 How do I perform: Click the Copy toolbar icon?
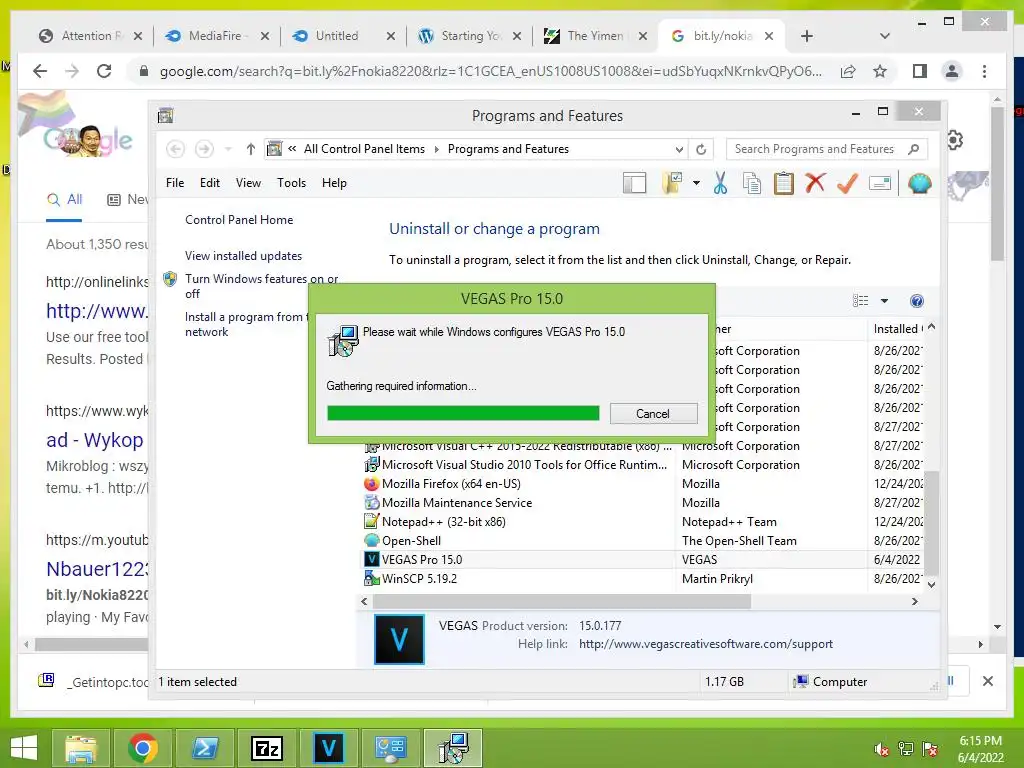point(752,184)
